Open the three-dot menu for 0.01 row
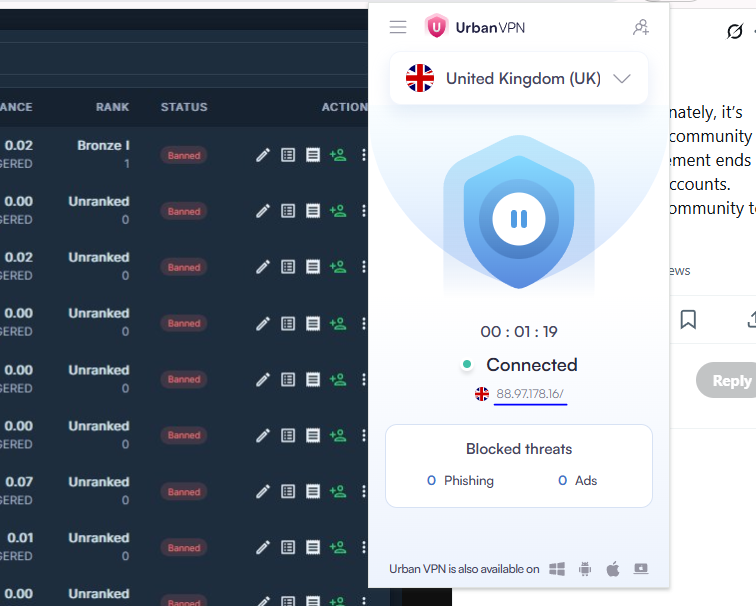The image size is (756, 606). point(364,547)
